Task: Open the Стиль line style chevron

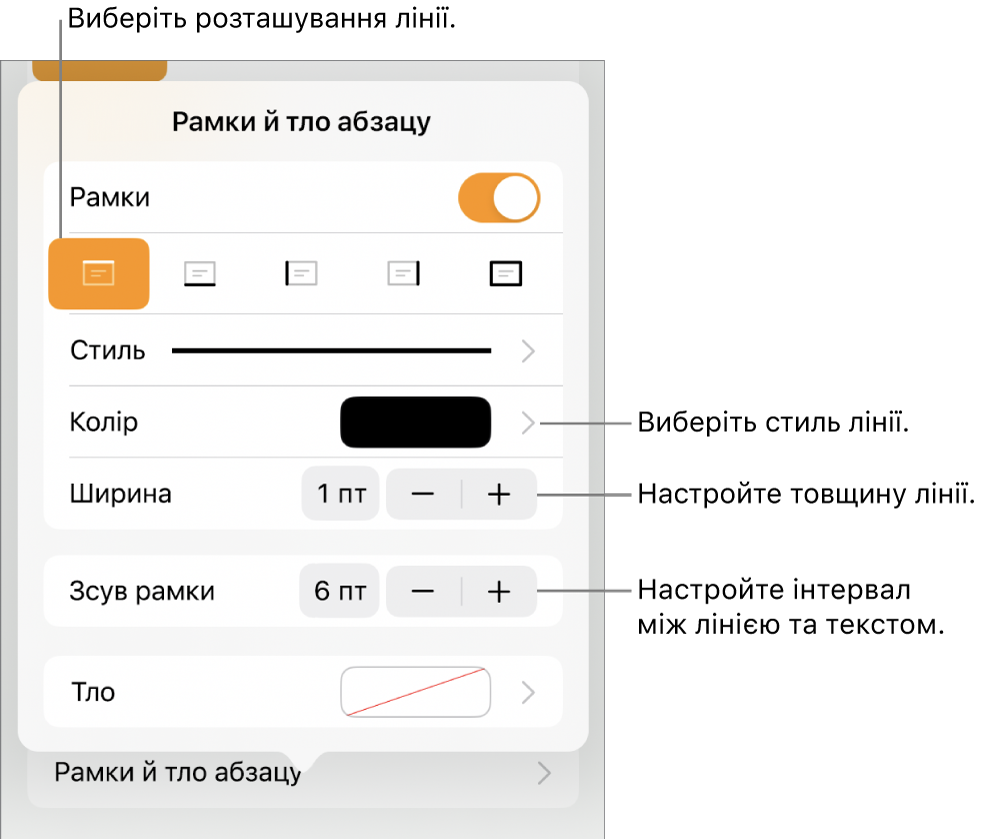Action: (x=528, y=351)
